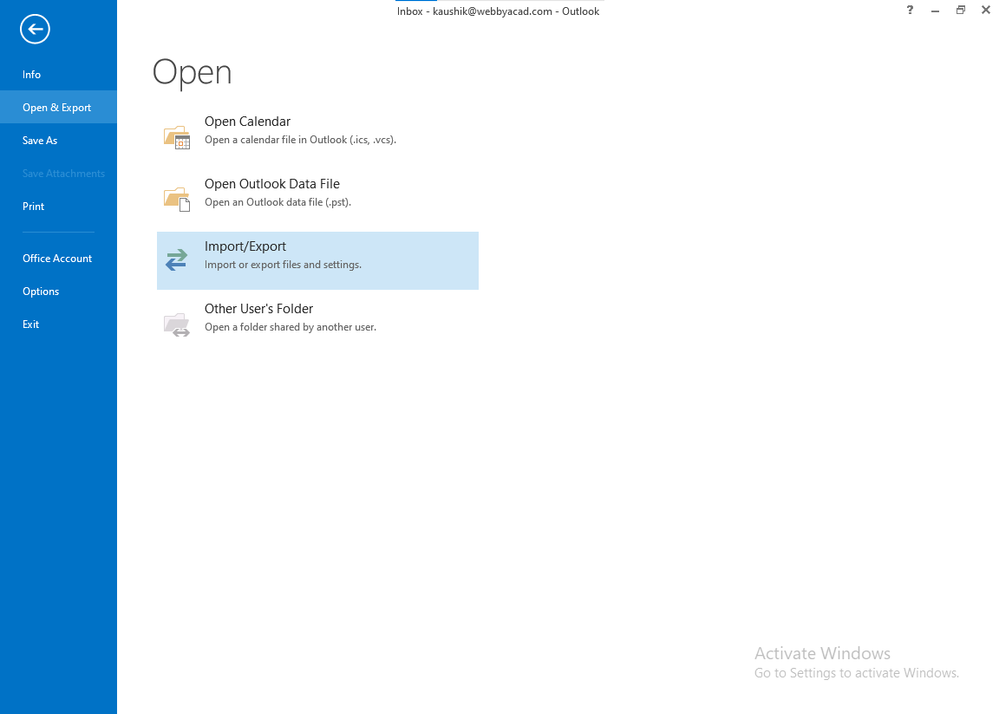Restore down the Outlook window

coord(960,10)
